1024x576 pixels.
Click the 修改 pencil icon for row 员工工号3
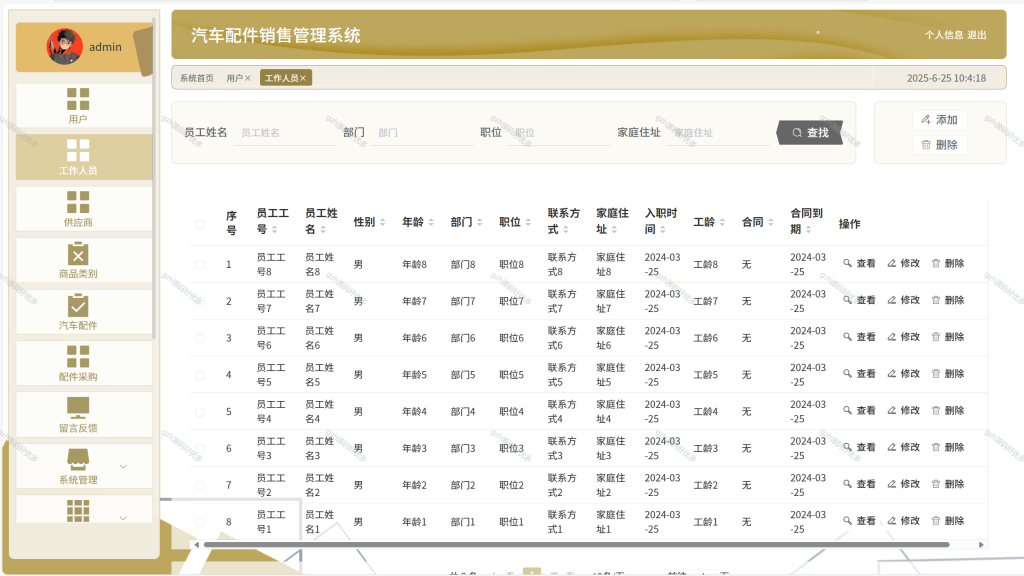[891, 447]
